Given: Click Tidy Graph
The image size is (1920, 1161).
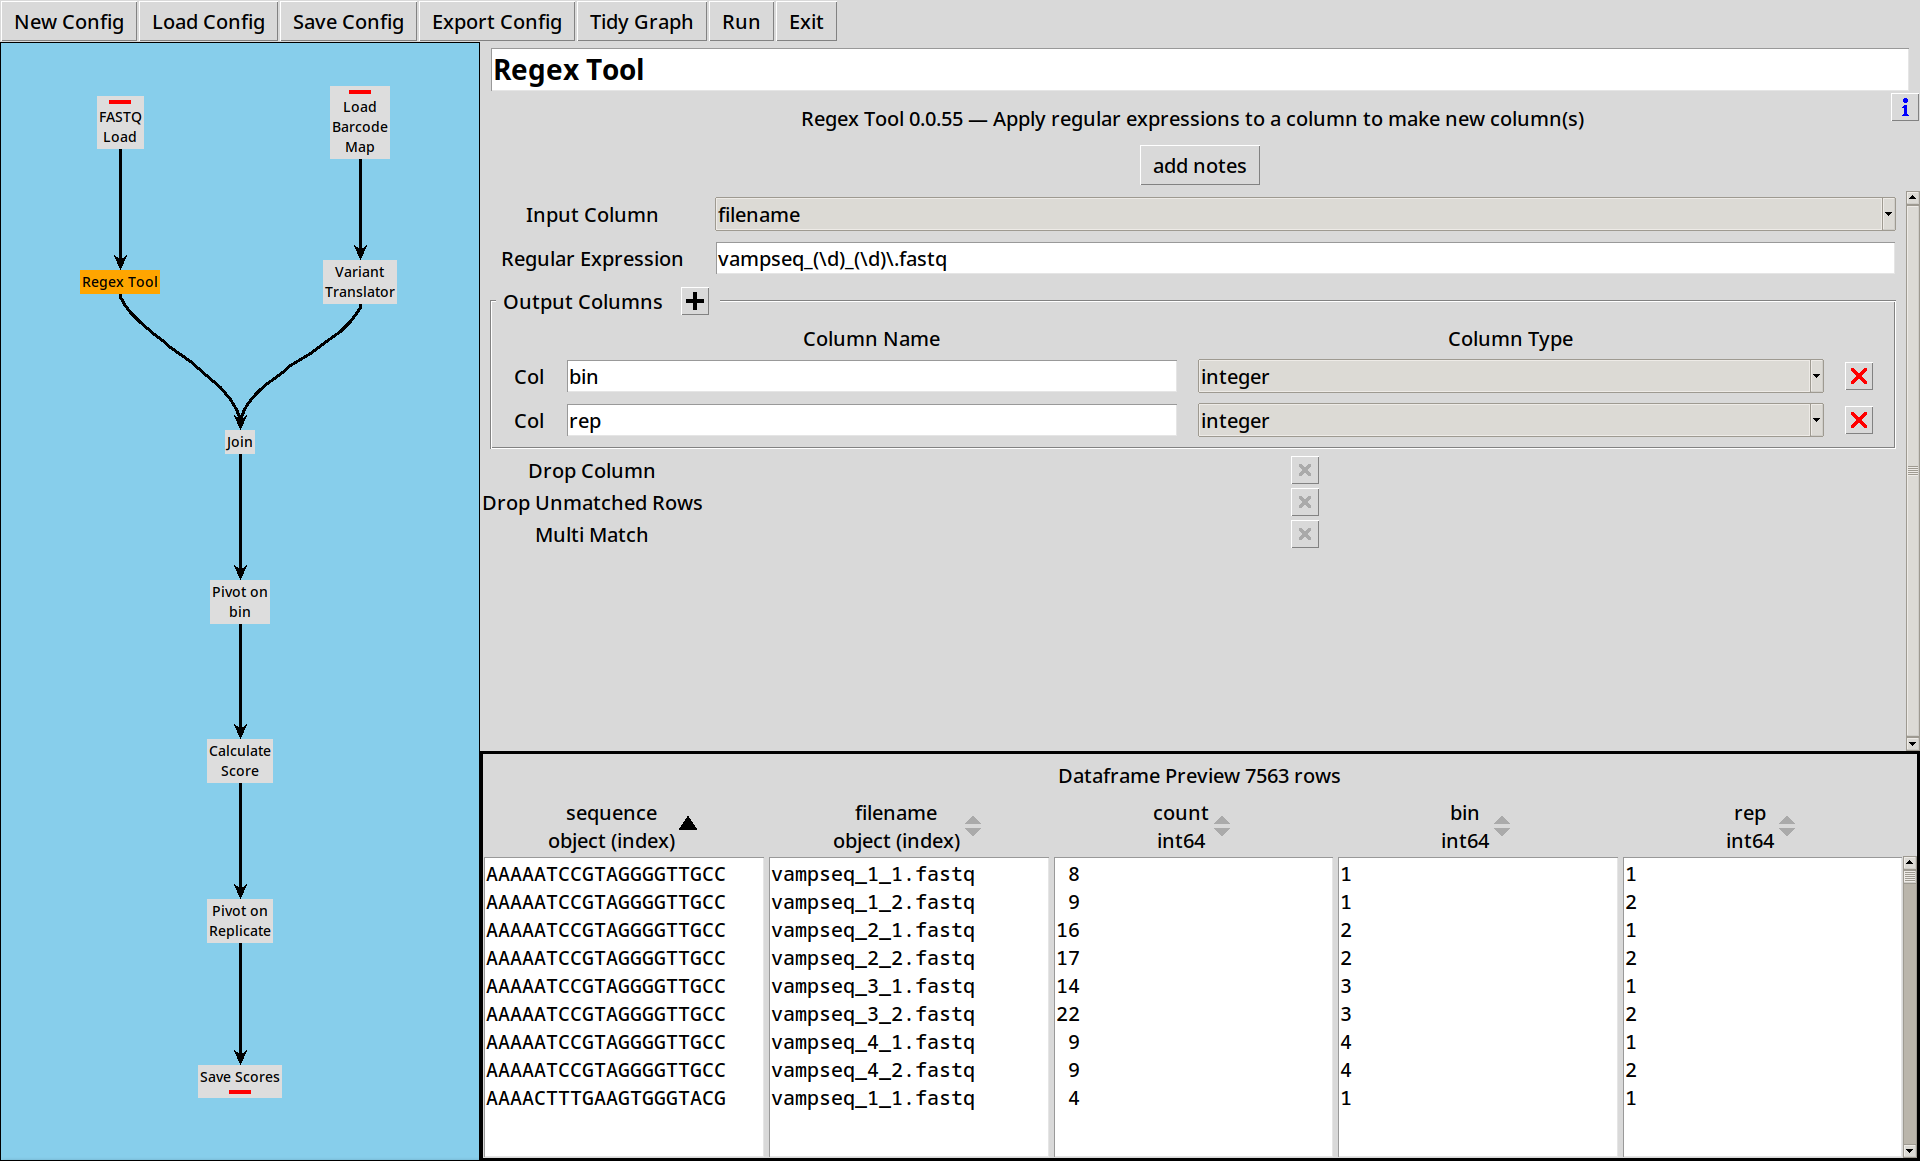Looking at the screenshot, I should point(641,21).
